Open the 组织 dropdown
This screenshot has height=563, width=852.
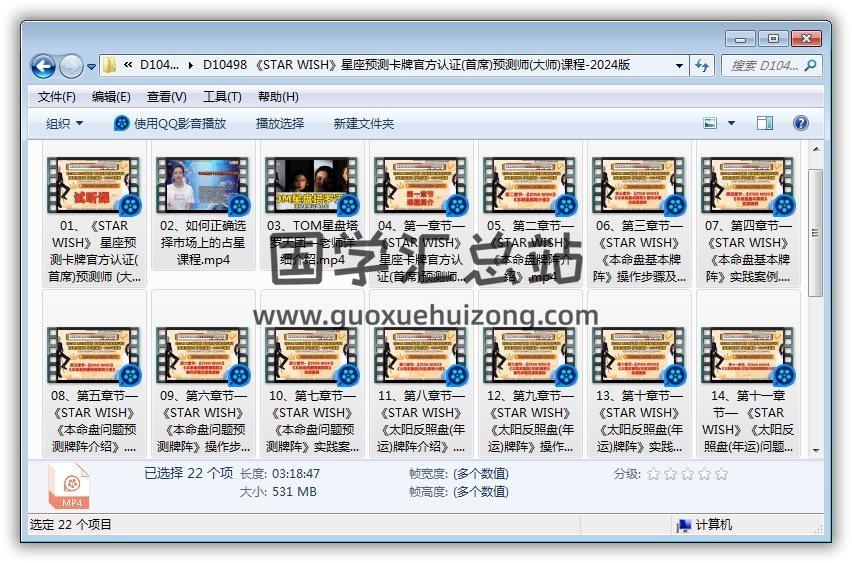click(64, 123)
